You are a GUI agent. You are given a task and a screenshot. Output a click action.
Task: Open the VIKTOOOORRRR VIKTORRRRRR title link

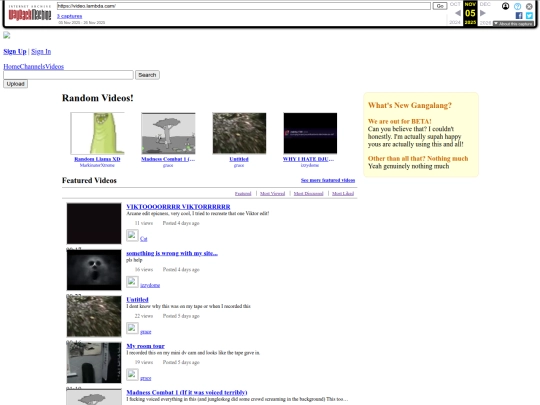click(x=178, y=207)
